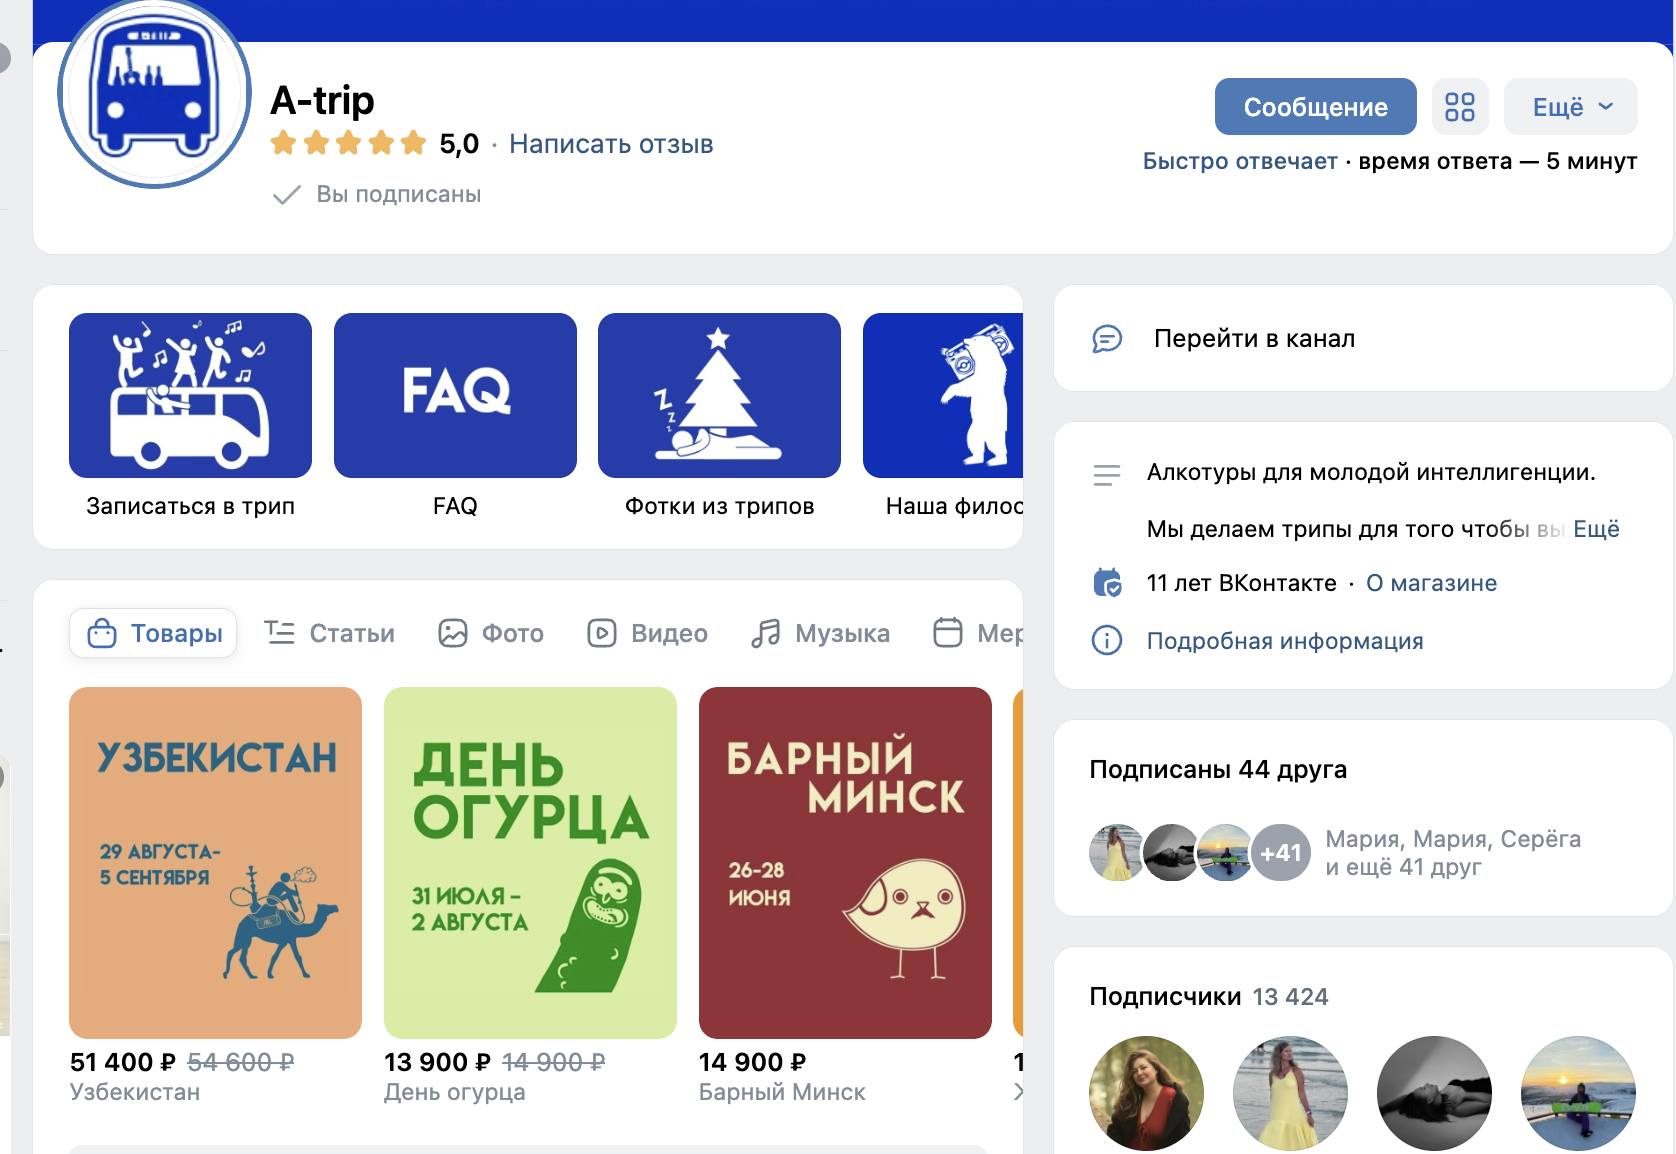Click the 54 600 ₽ crossed-out old price
Viewport: 1676px width, 1154px height.
coord(240,1062)
